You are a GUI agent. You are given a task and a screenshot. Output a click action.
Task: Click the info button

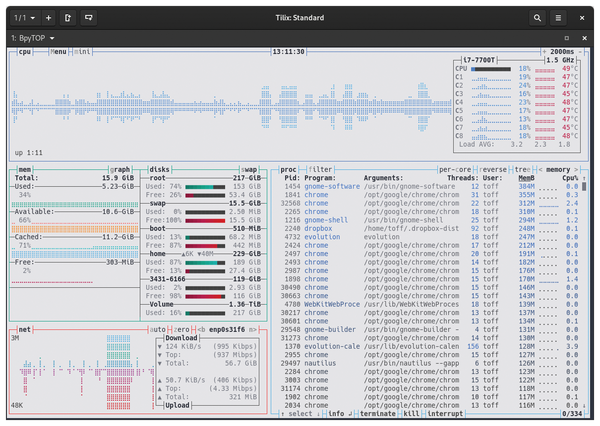[338, 414]
